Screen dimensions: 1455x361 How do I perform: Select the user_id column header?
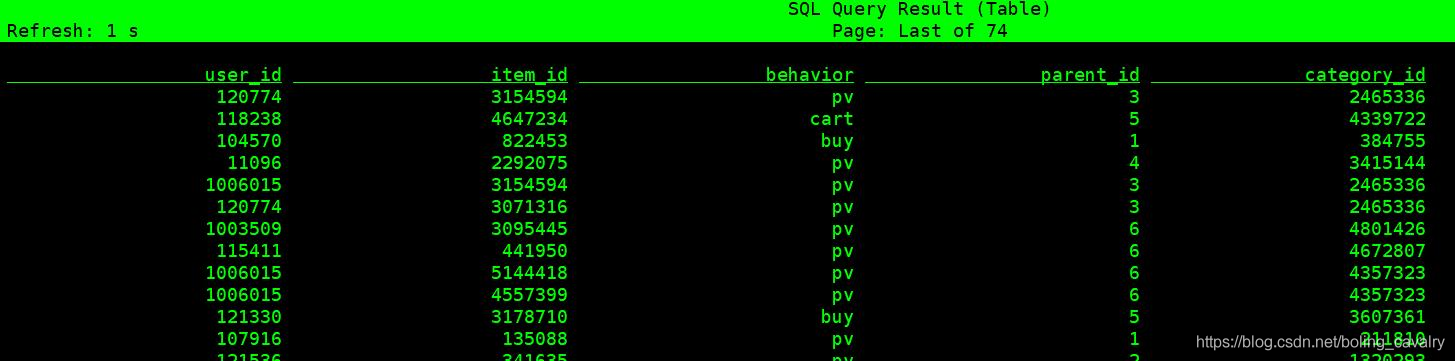point(243,75)
